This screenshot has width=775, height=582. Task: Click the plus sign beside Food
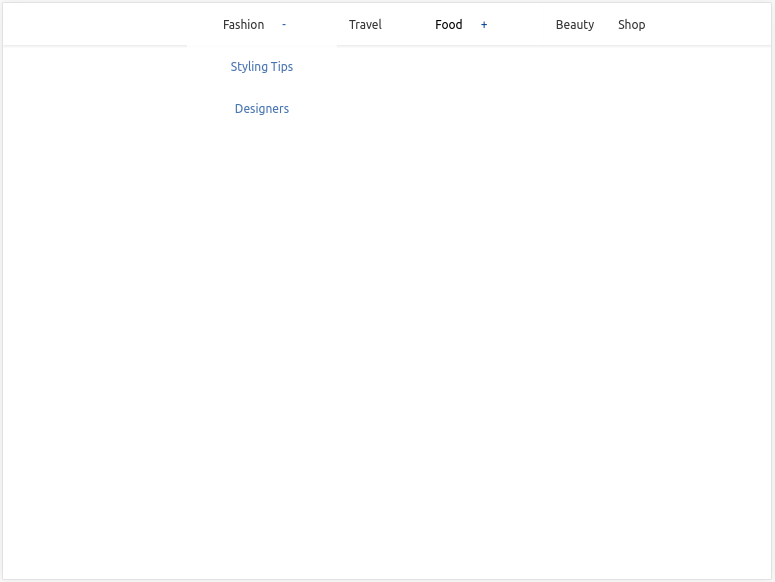click(484, 25)
